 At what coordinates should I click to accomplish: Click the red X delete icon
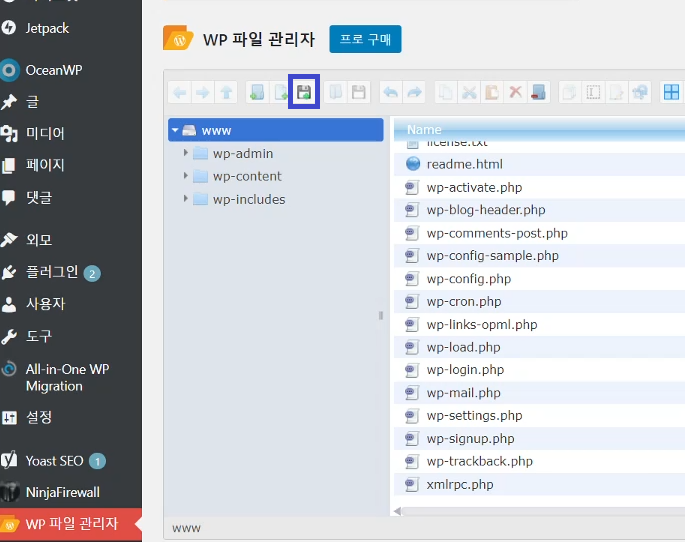[x=515, y=92]
